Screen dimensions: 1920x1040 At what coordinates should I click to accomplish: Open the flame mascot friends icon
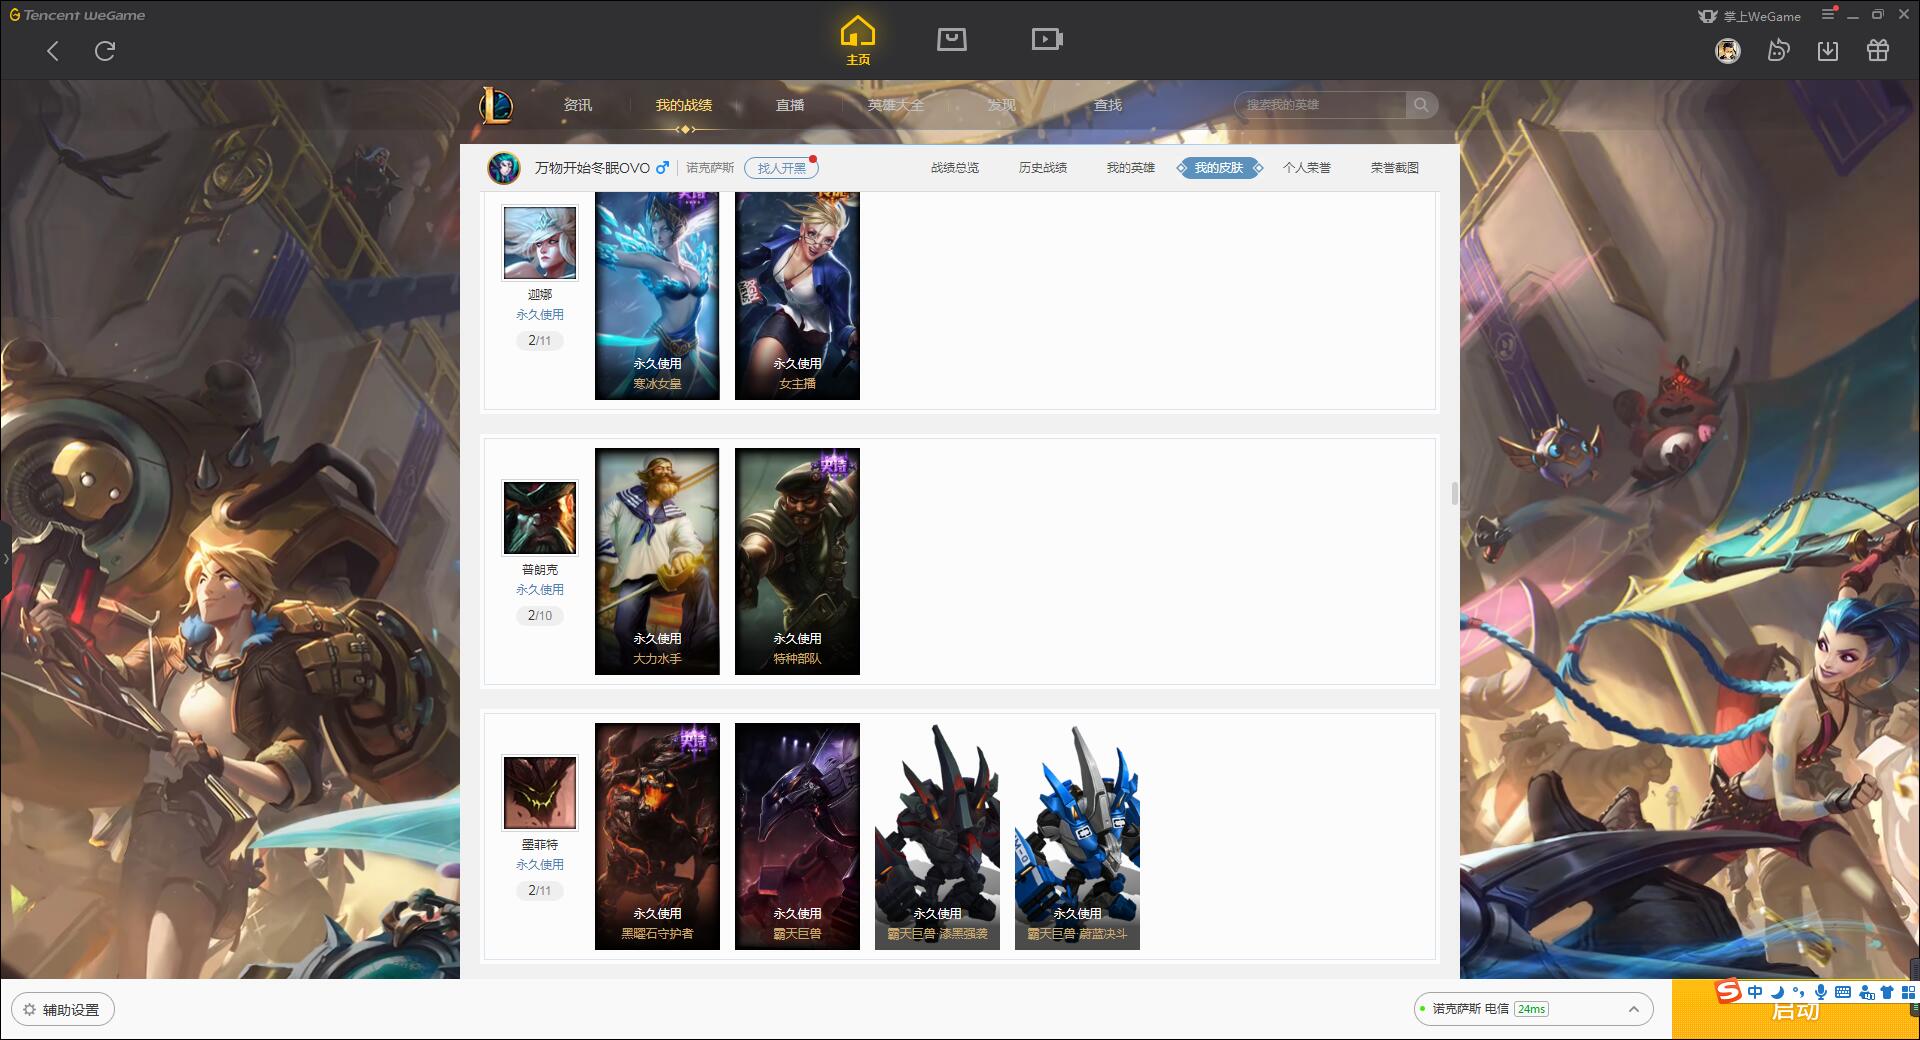point(1778,50)
